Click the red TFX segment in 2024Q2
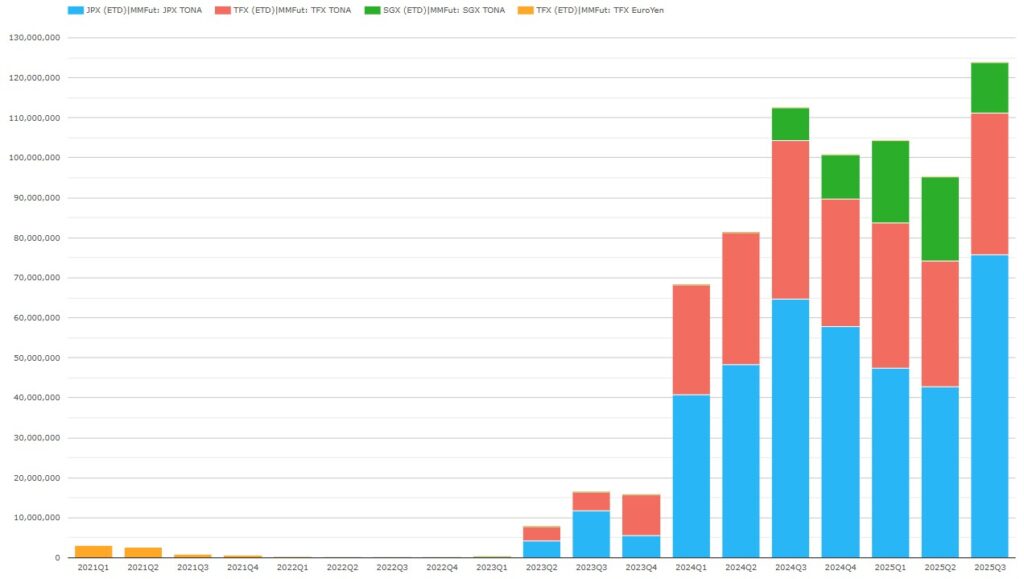Image resolution: width=1024 pixels, height=579 pixels. pyautogui.click(x=741, y=298)
